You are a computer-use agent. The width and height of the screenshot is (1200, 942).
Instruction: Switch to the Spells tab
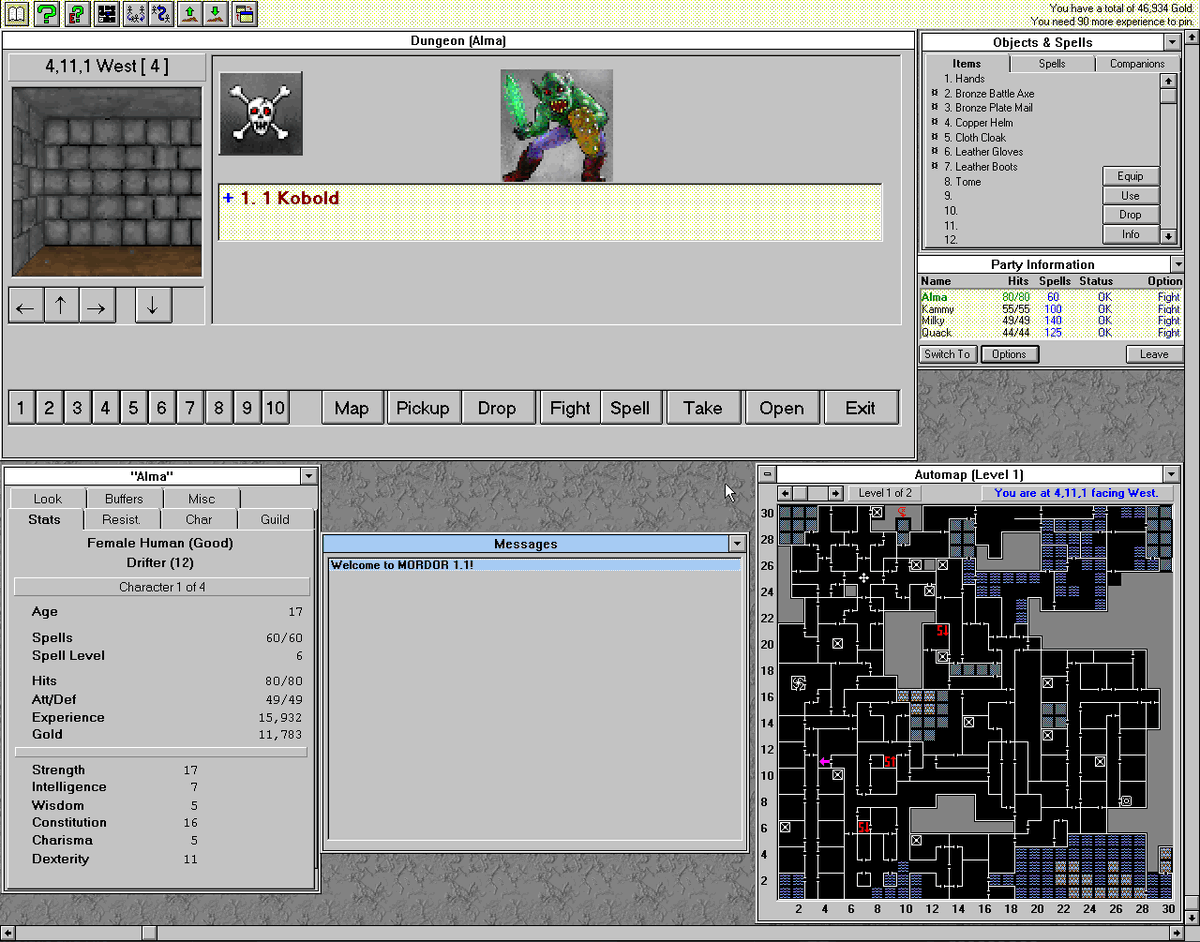point(1052,63)
